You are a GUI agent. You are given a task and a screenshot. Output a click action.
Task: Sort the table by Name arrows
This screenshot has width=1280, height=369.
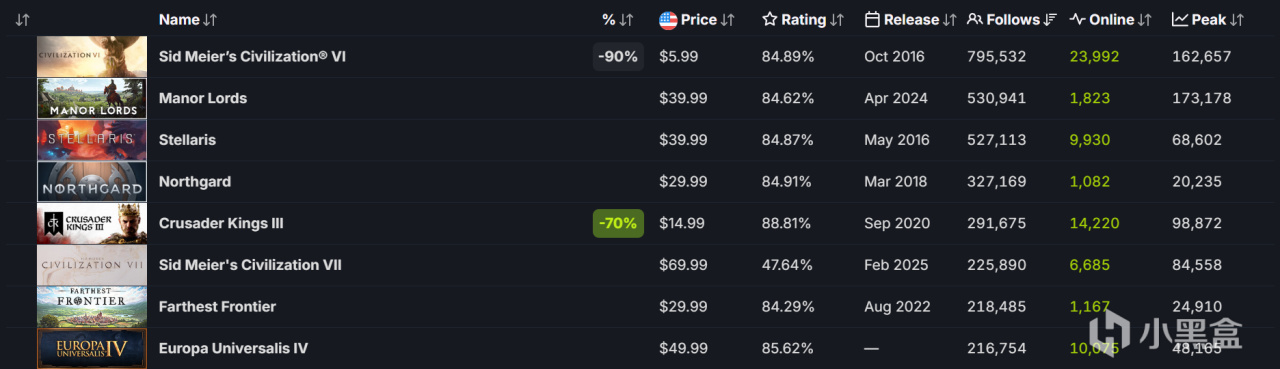[x=210, y=20]
